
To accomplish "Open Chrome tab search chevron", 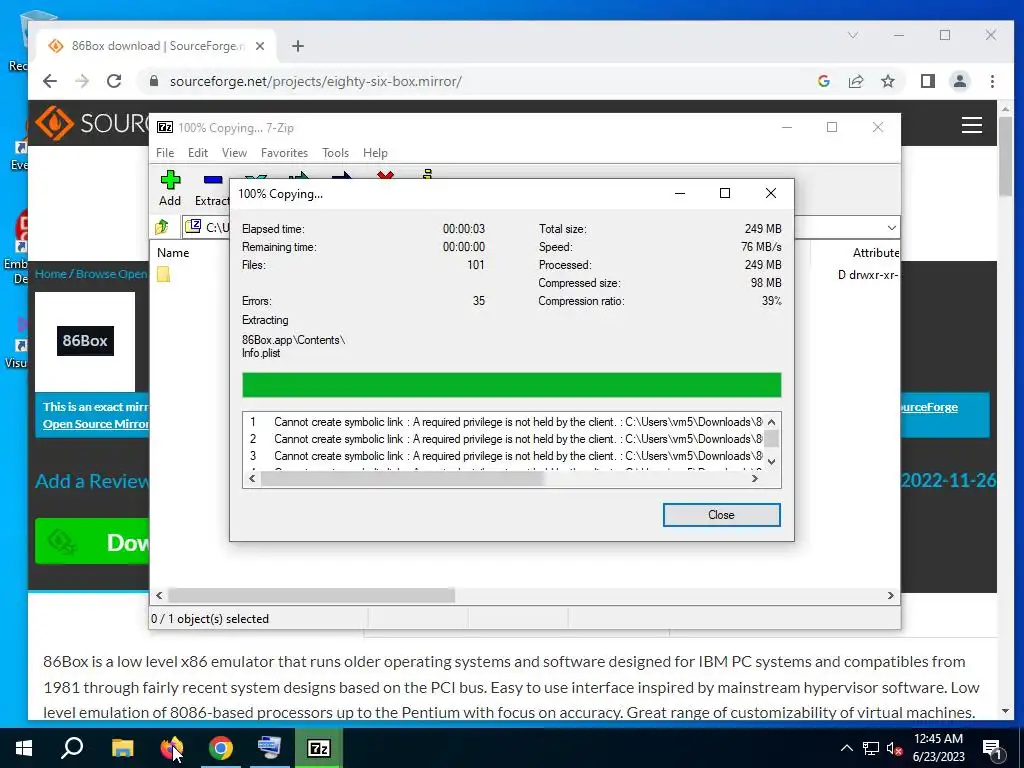I will point(853,35).
